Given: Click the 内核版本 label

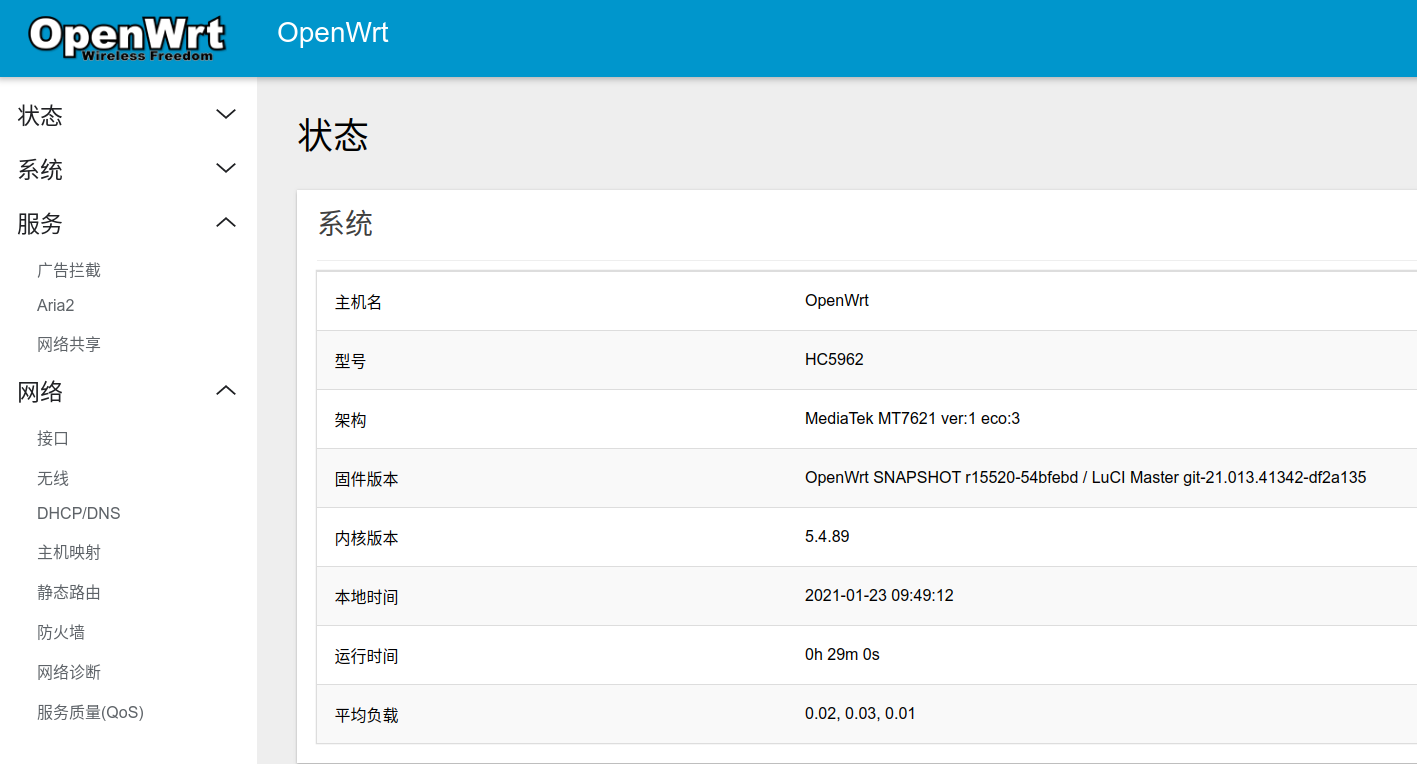Looking at the screenshot, I should tap(366, 538).
